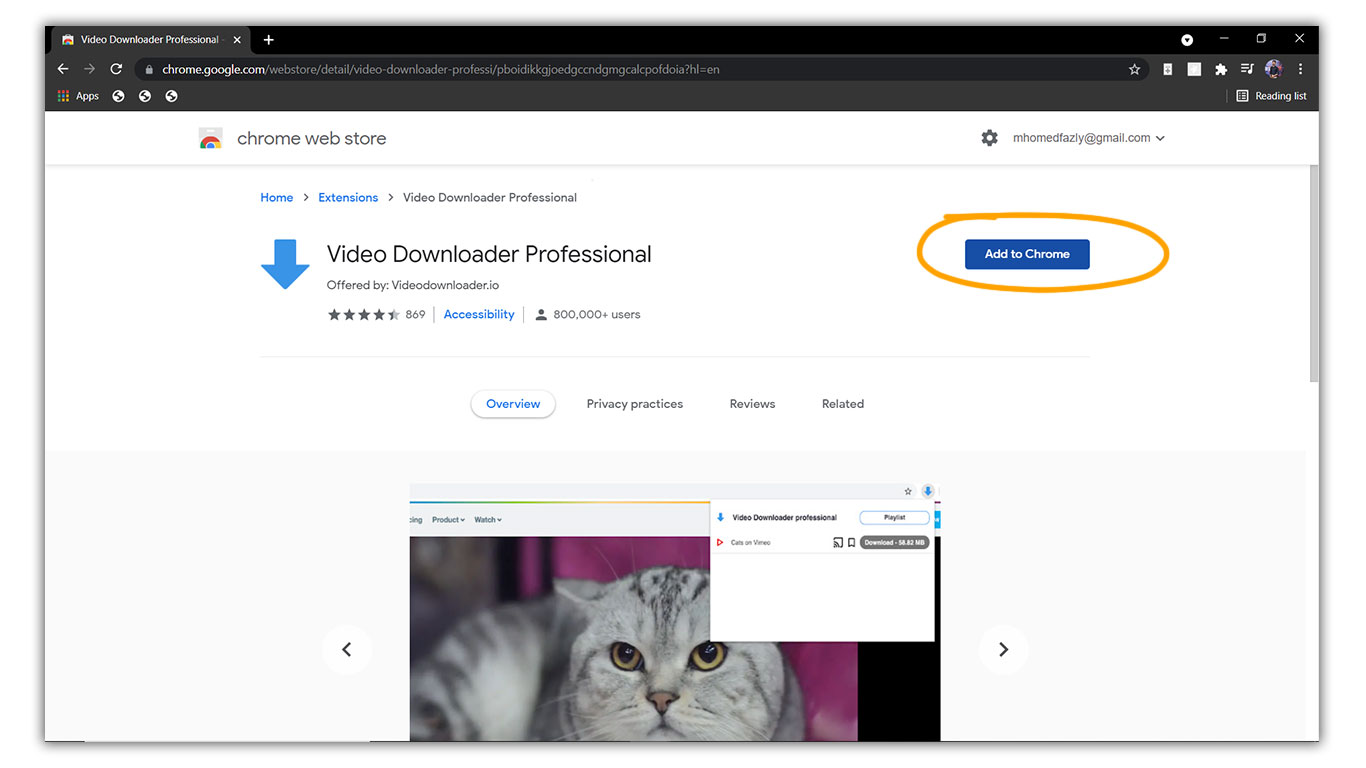The image size is (1366, 768).
Task: Open the Extensions breadcrumb link
Action: (348, 198)
